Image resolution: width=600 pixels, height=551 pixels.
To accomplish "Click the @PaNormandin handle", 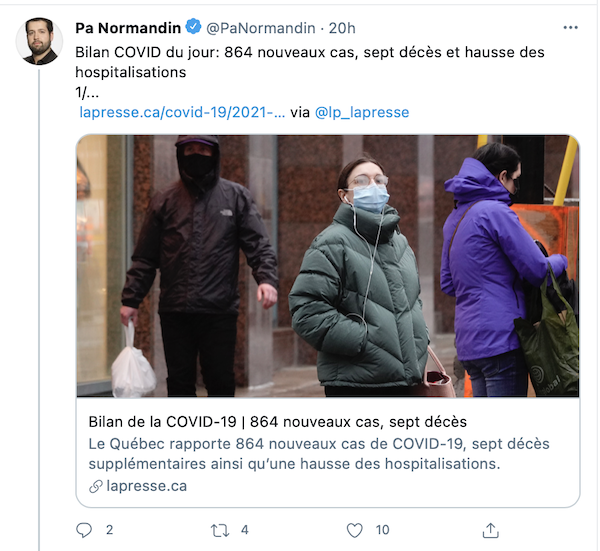I will click(261, 28).
